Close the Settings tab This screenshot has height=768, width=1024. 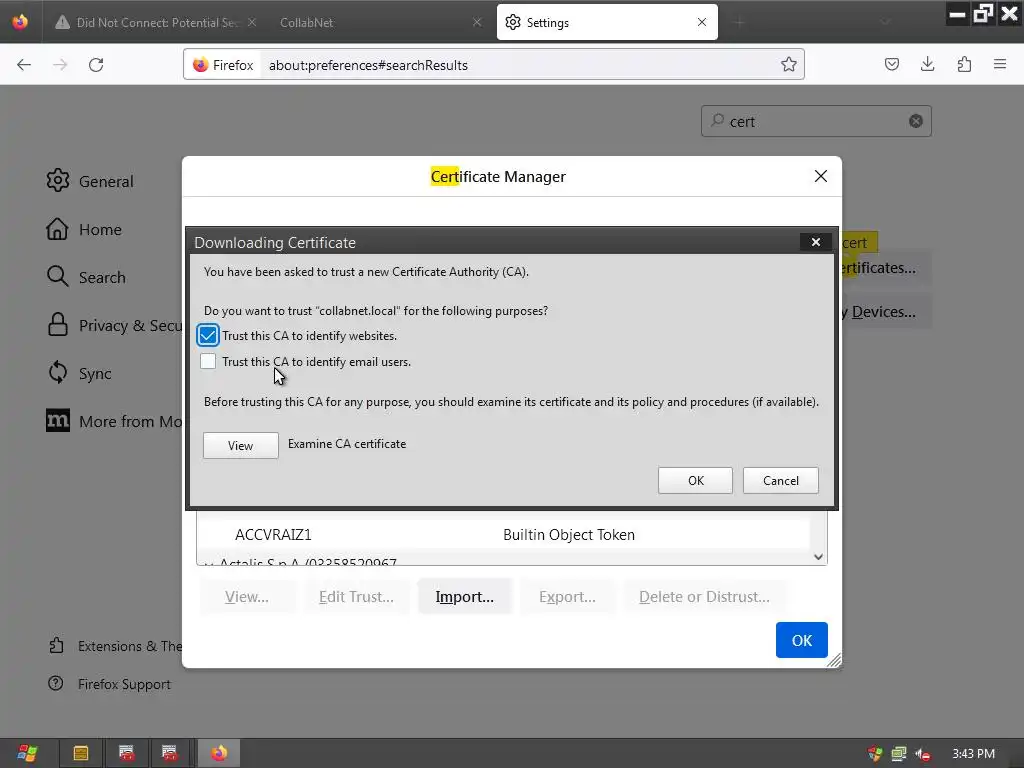click(702, 22)
